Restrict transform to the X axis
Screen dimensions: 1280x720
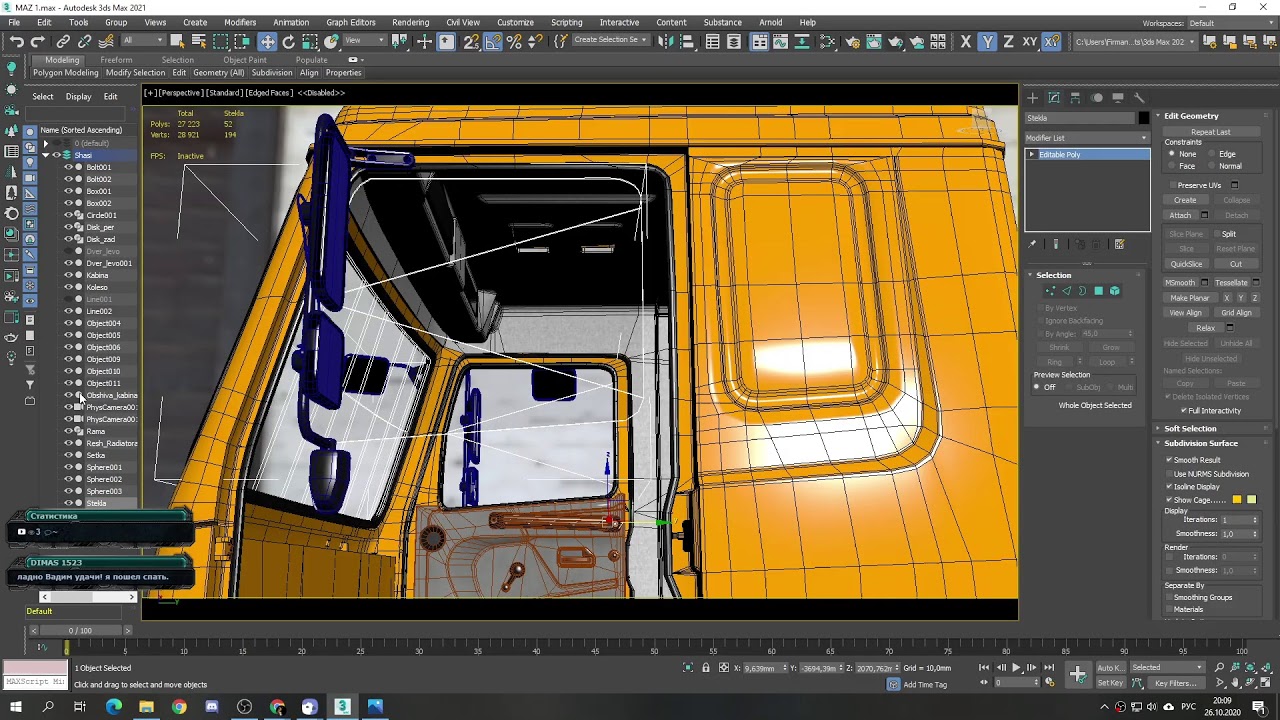pyautogui.click(x=965, y=41)
